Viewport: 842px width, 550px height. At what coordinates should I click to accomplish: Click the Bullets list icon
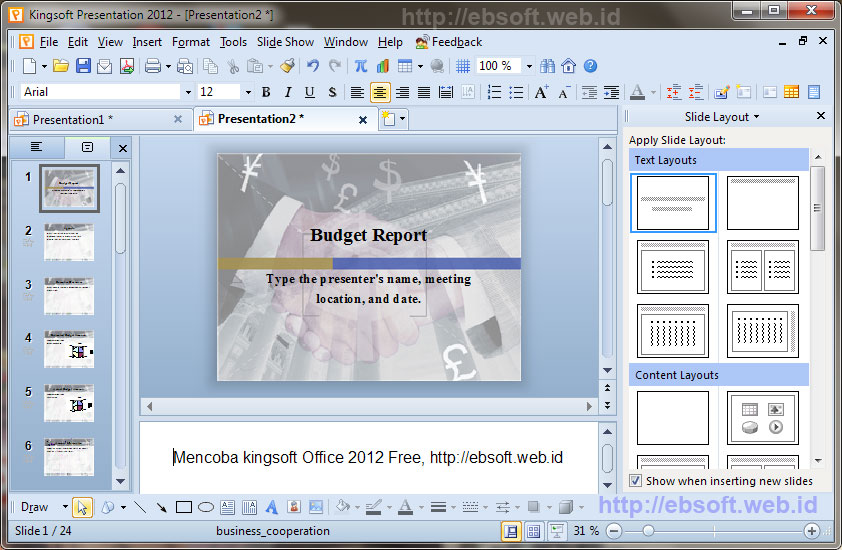[516, 92]
